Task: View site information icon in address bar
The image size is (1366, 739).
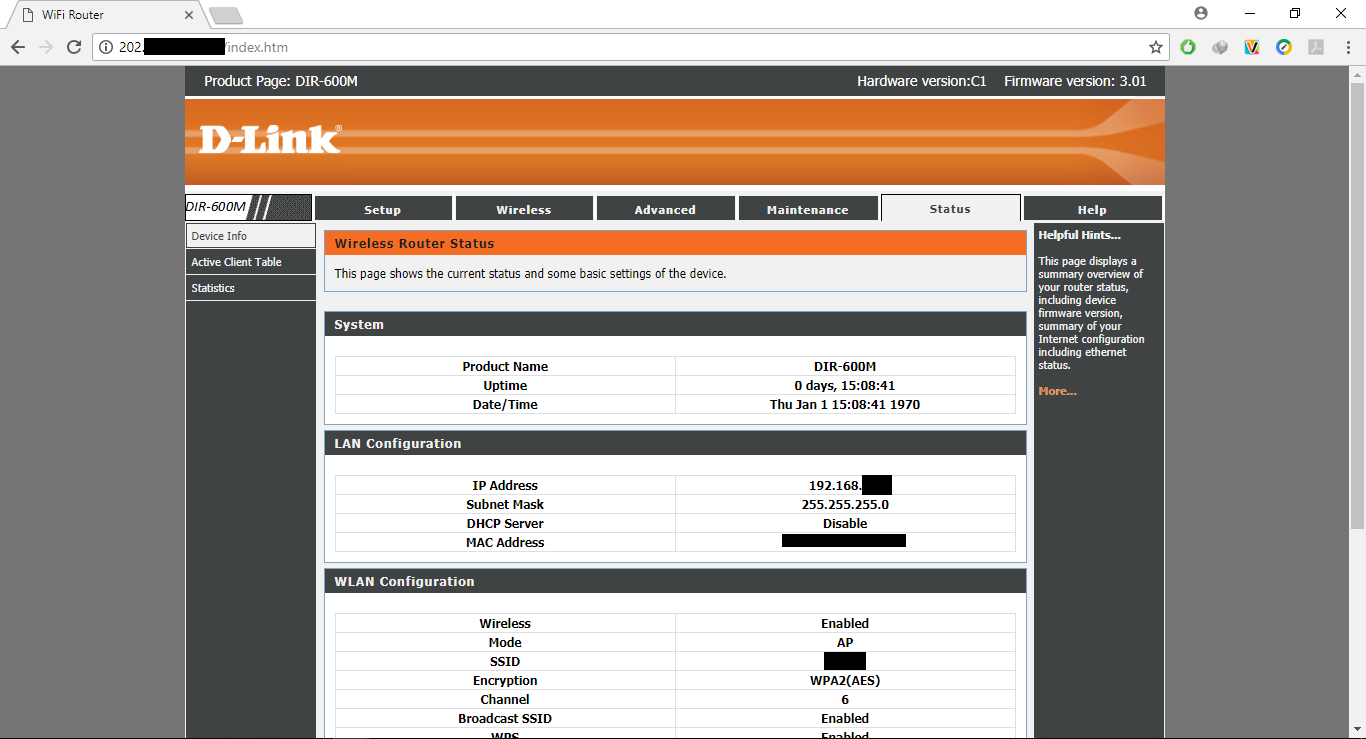Action: 107,47
